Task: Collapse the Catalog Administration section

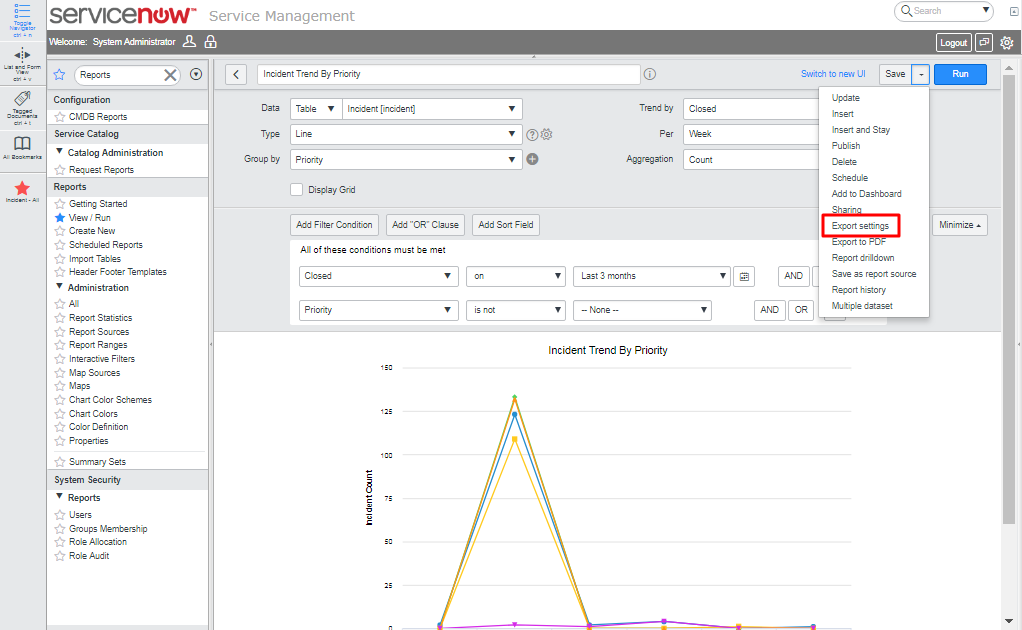Action: [60, 153]
